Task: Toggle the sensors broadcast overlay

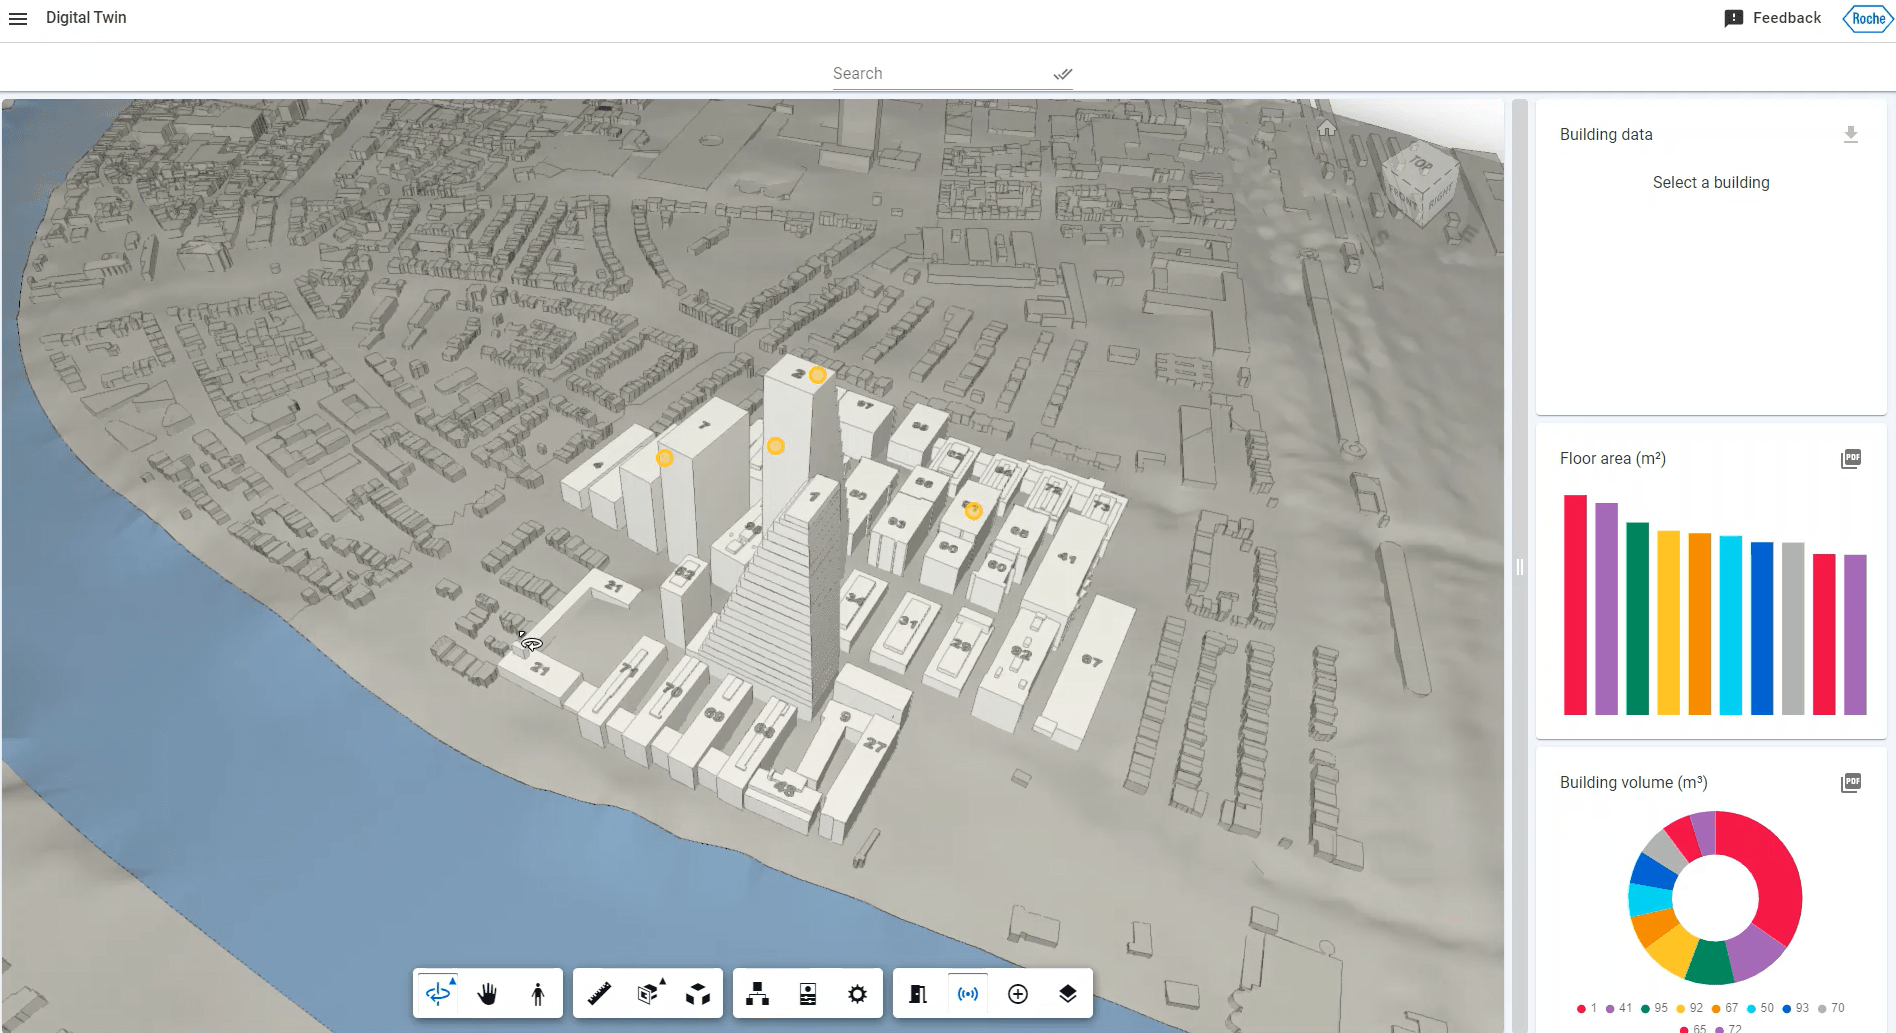Action: pyautogui.click(x=968, y=993)
